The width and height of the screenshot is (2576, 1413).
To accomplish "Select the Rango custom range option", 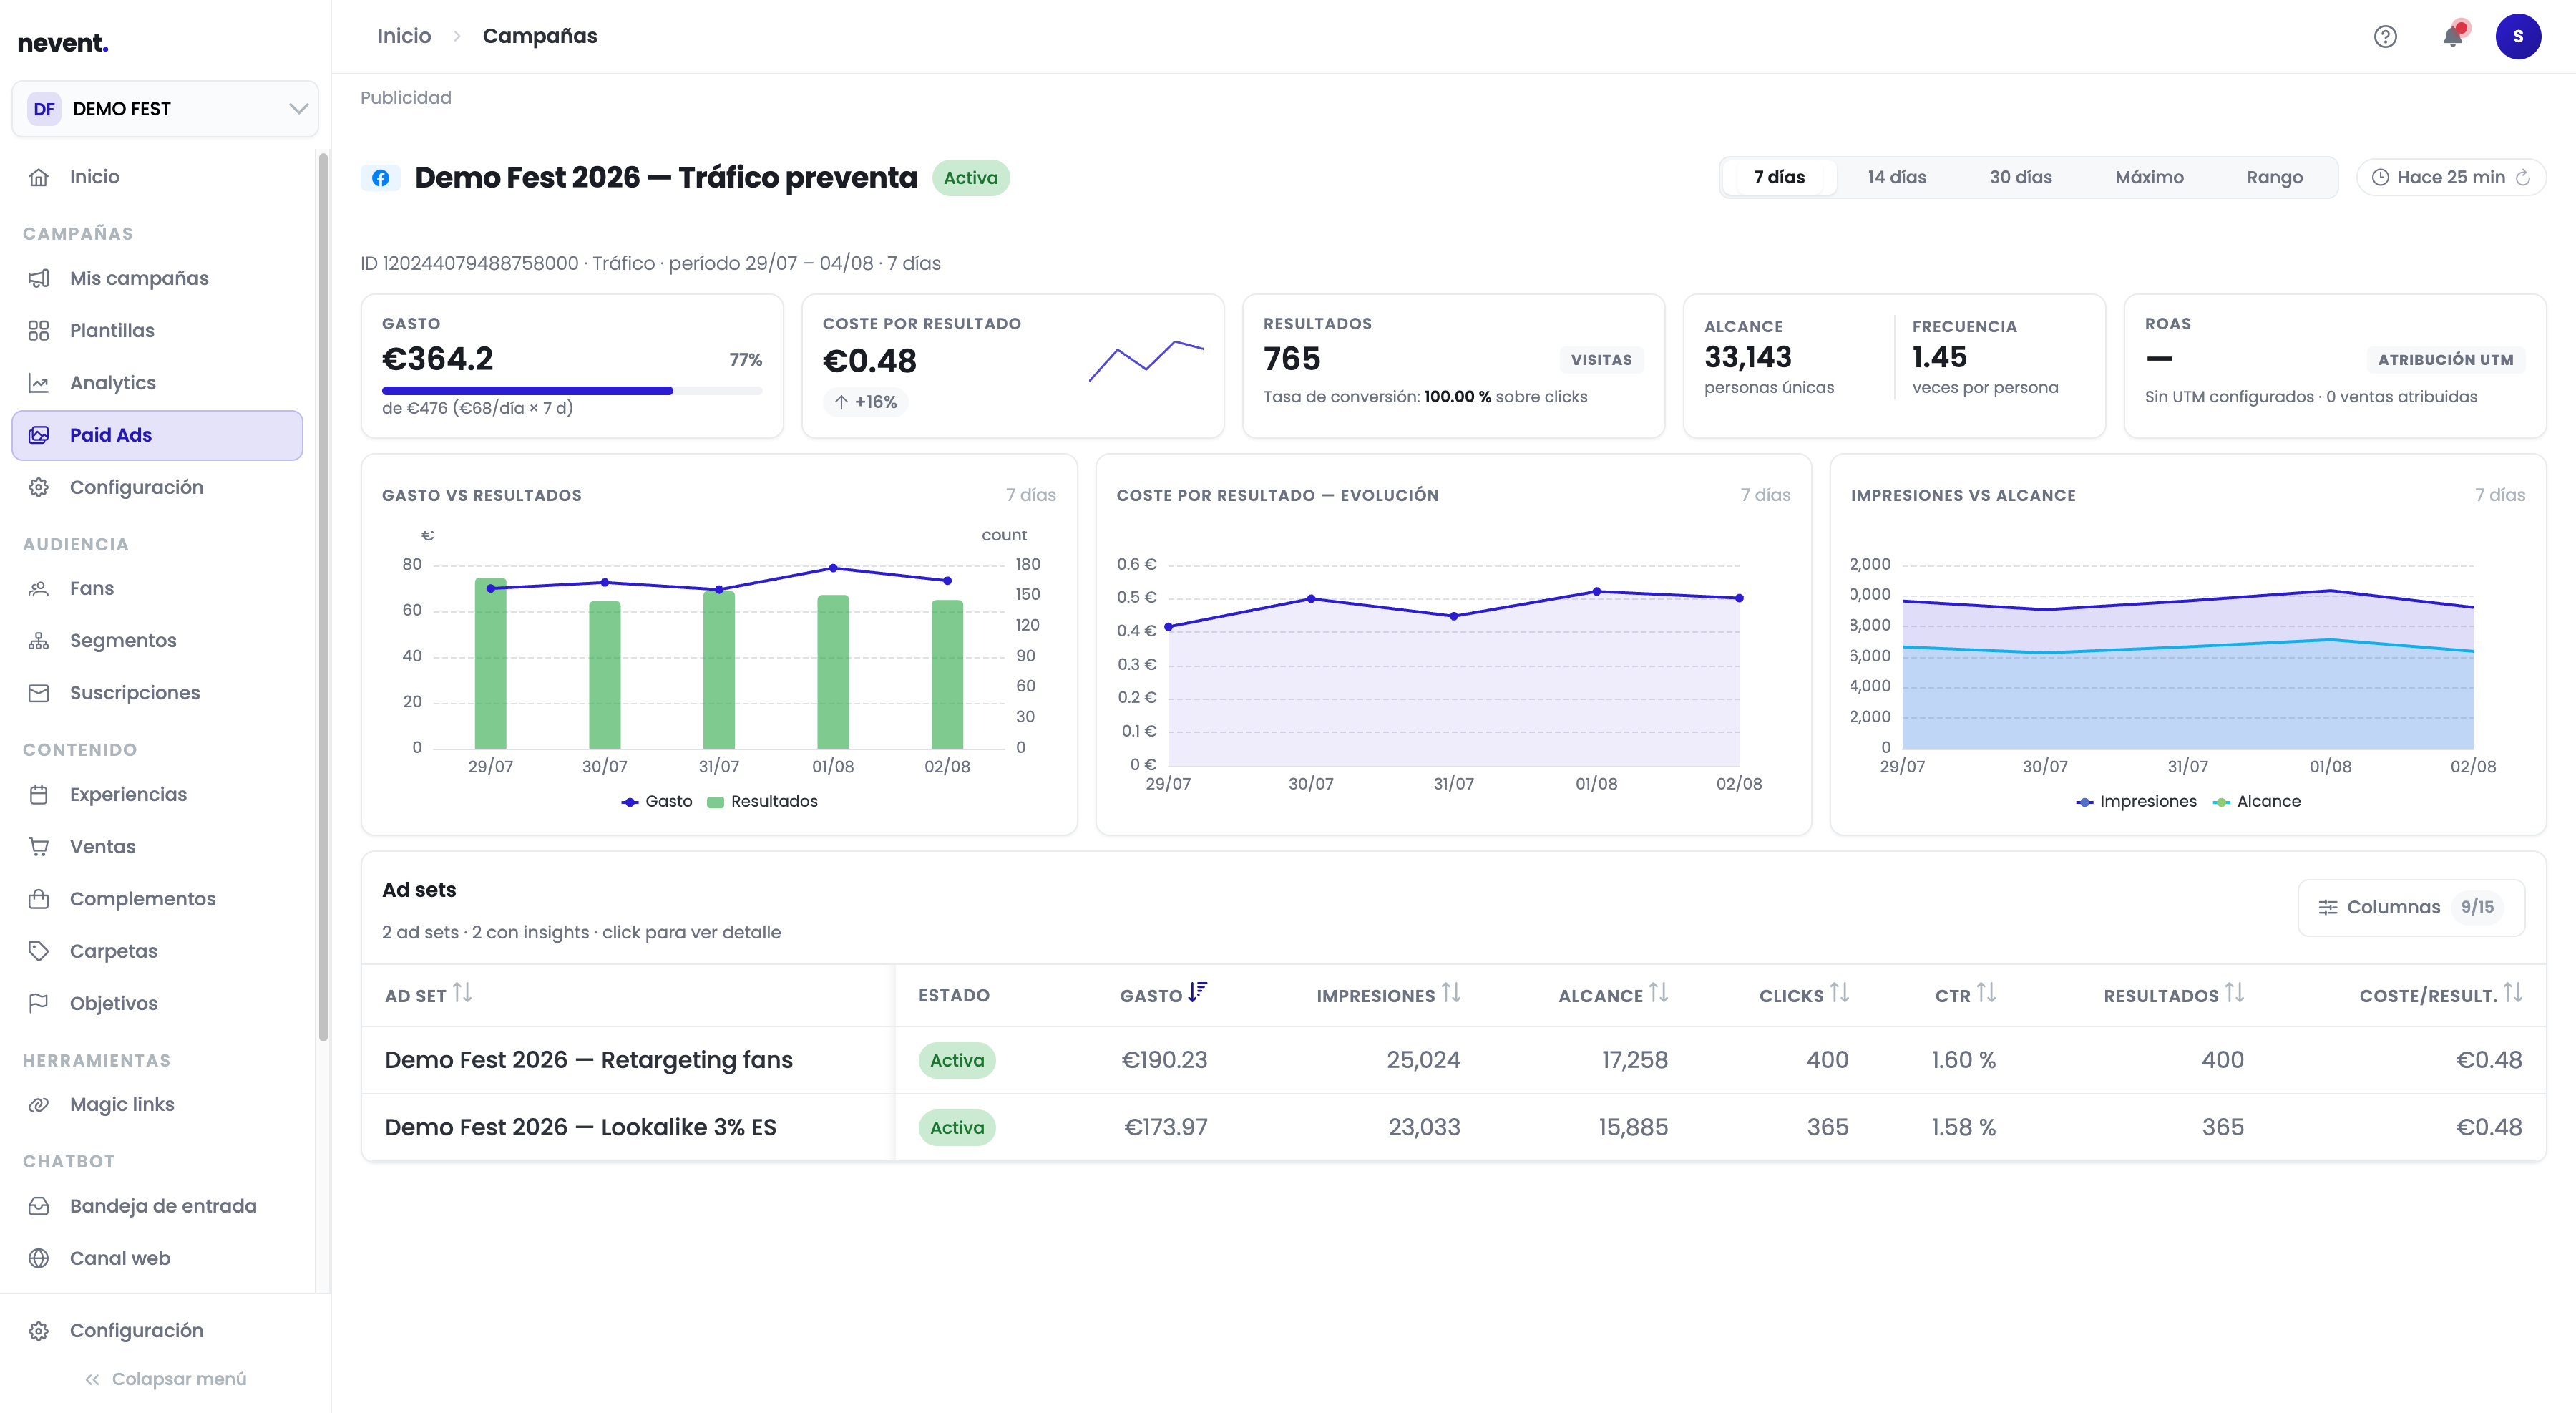I will tap(2274, 178).
